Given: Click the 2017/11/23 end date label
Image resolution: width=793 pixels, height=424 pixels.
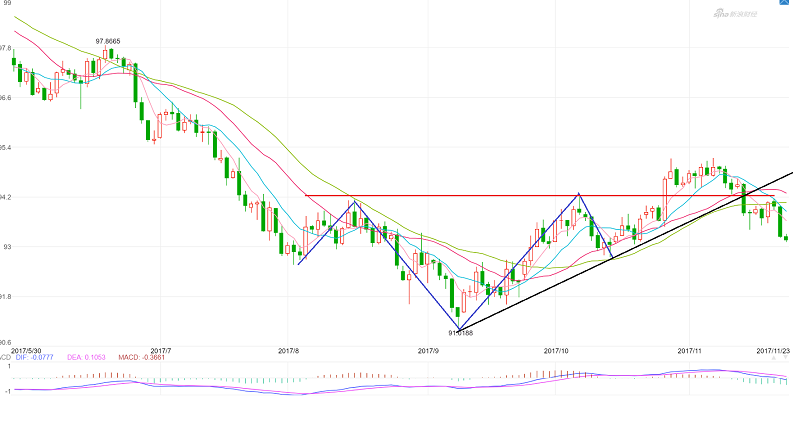Looking at the screenshot, I should pos(773,350).
